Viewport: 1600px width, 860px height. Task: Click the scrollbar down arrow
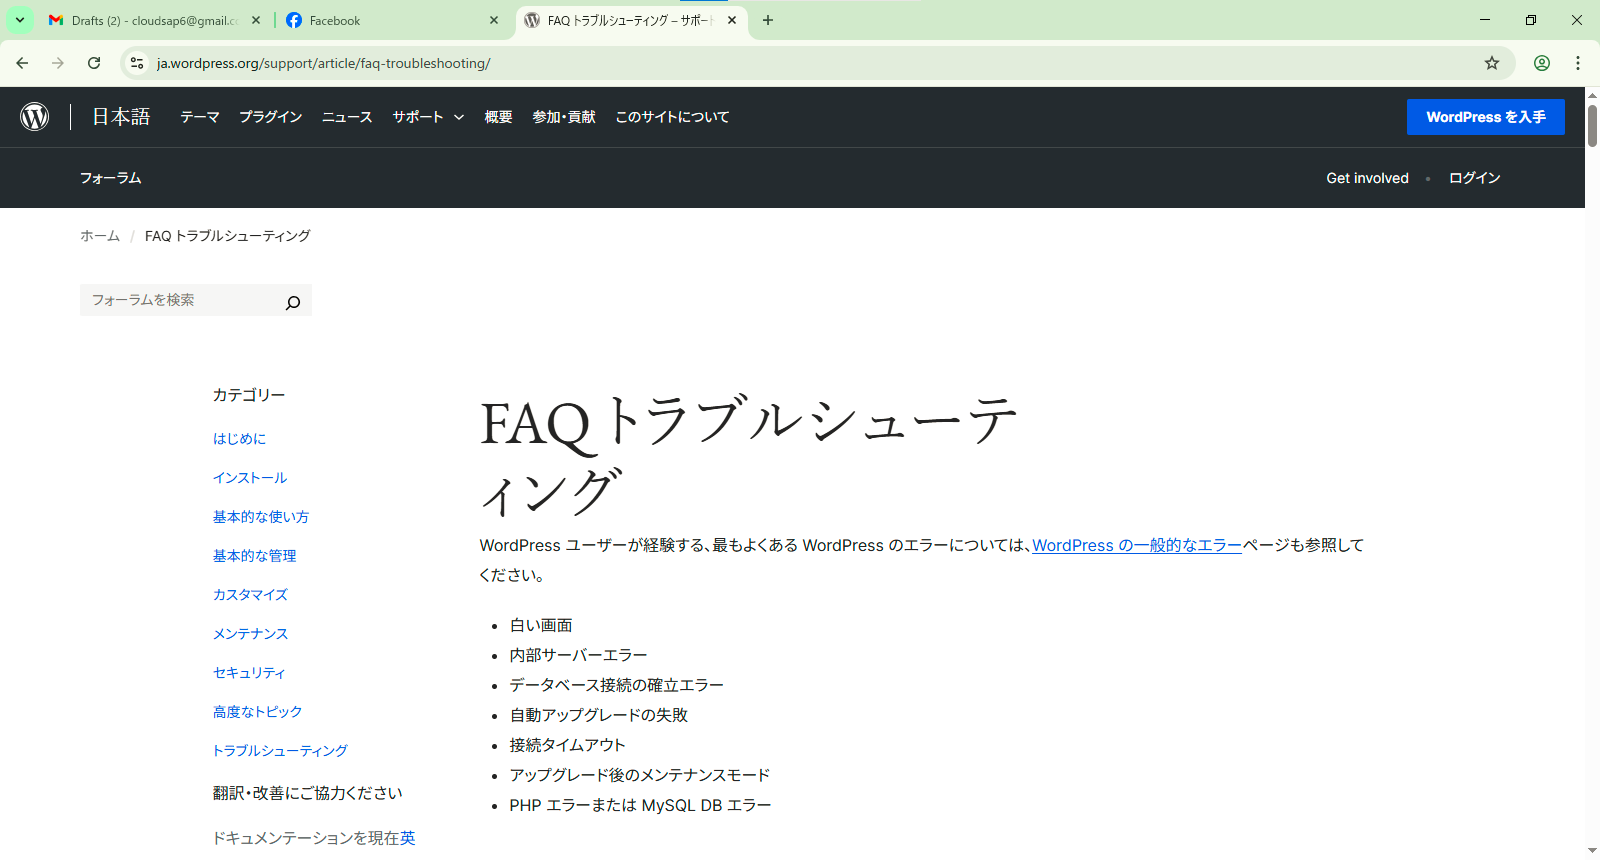pos(1592,851)
